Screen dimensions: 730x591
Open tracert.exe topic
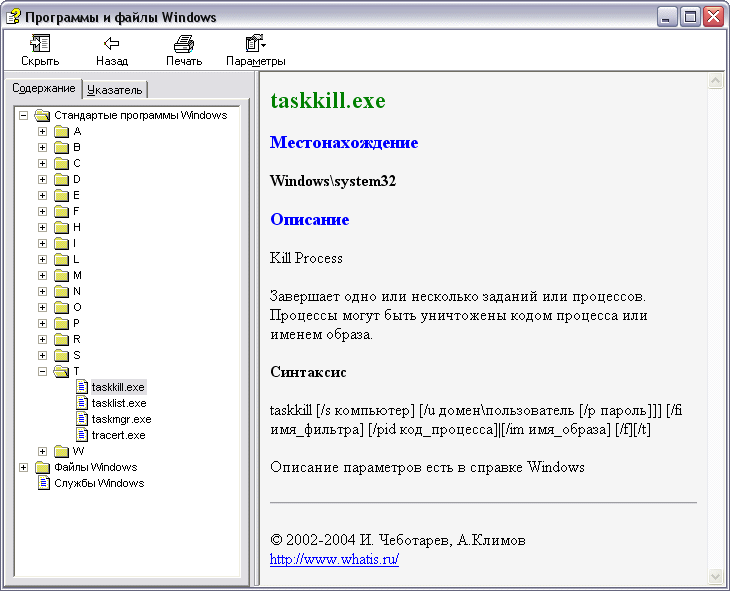click(x=119, y=435)
